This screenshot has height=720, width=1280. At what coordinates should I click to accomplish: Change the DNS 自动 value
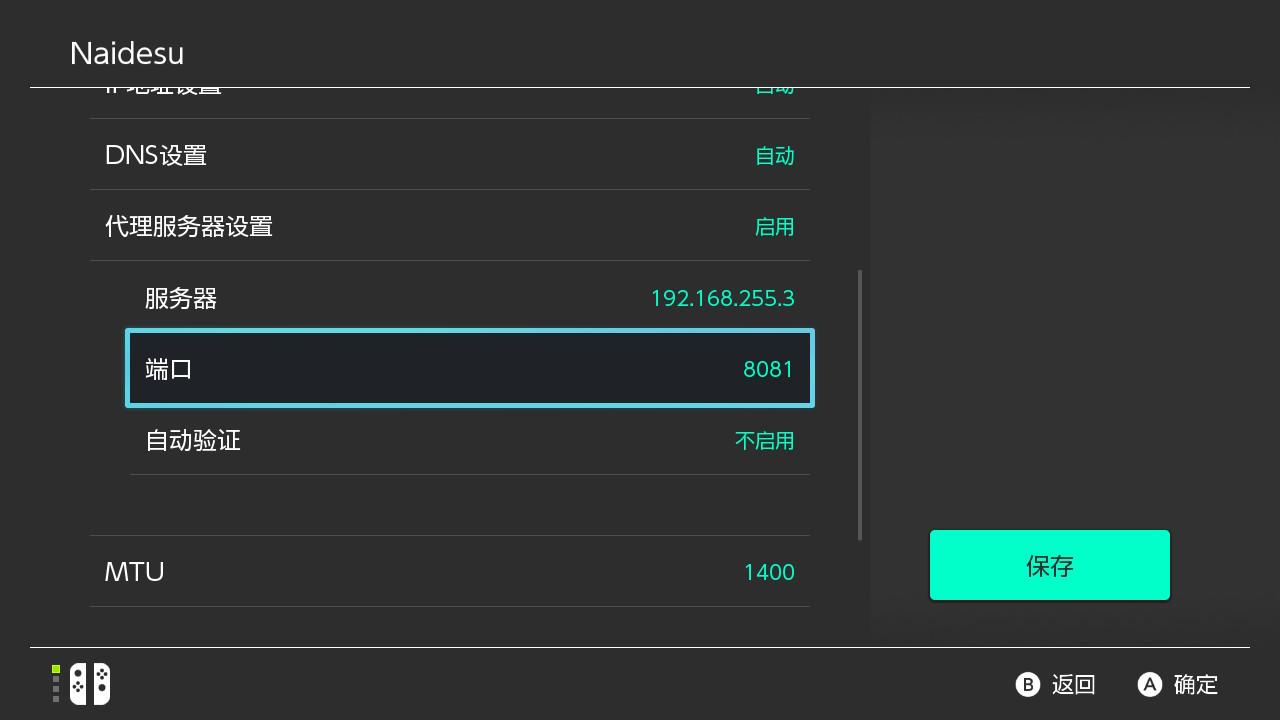[774, 156]
